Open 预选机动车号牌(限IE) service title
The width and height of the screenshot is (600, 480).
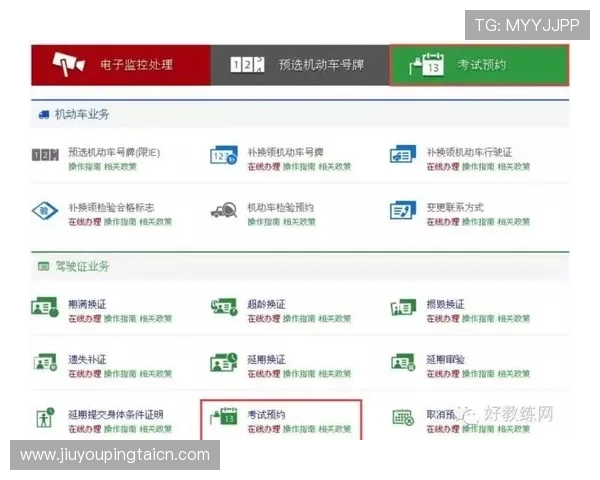114,152
